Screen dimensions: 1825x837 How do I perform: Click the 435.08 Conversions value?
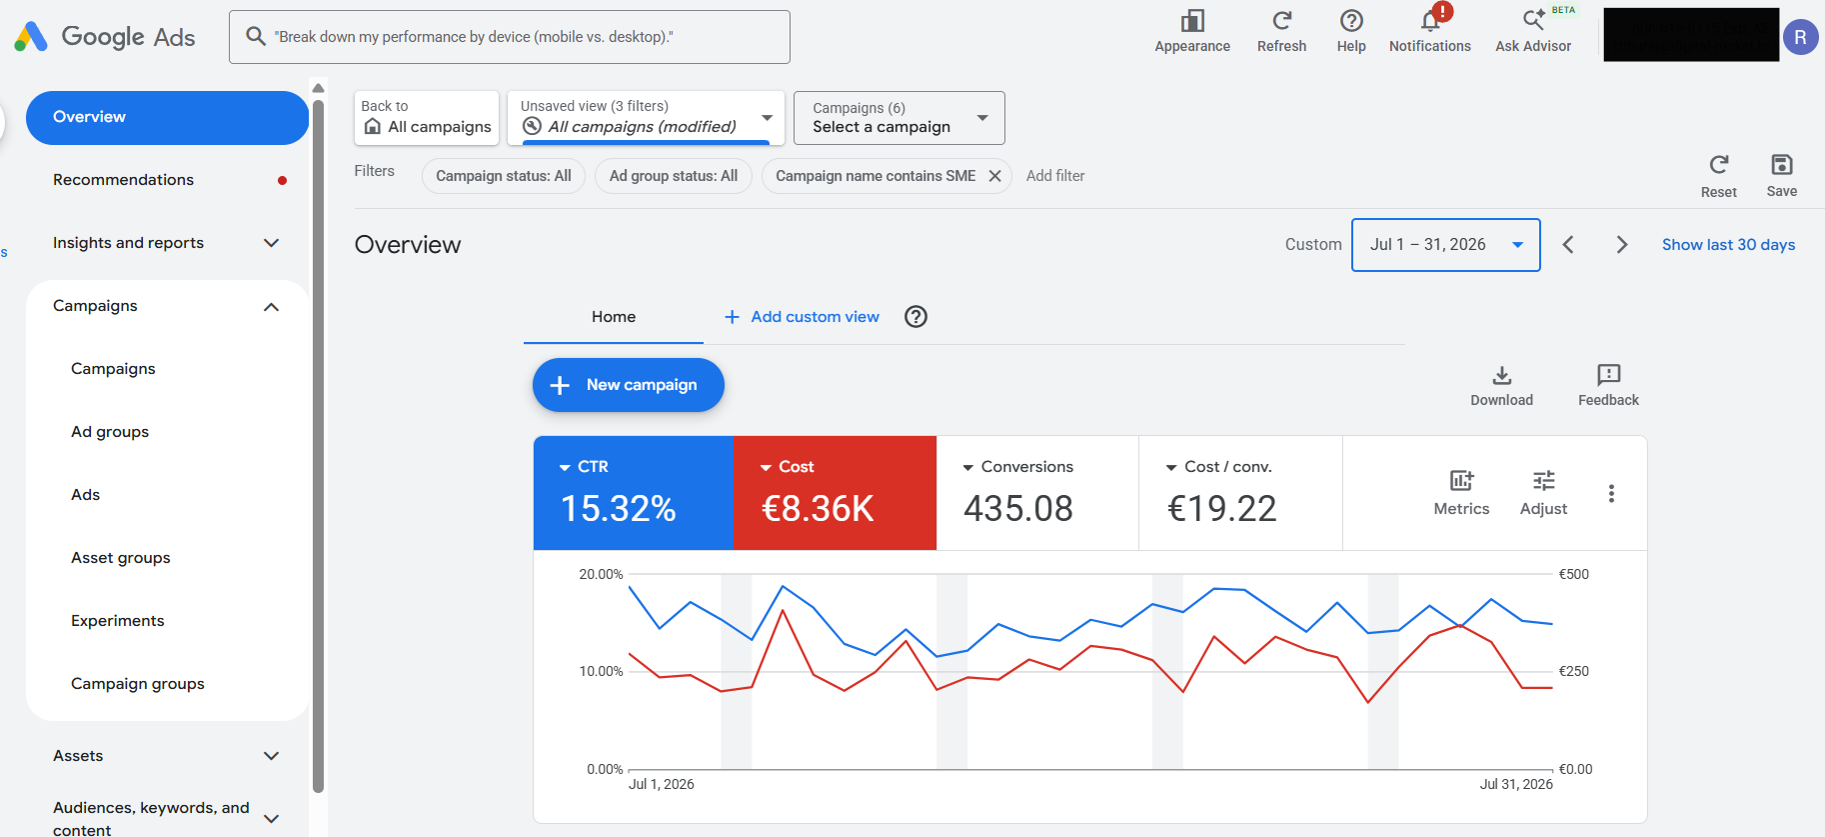click(x=1018, y=509)
